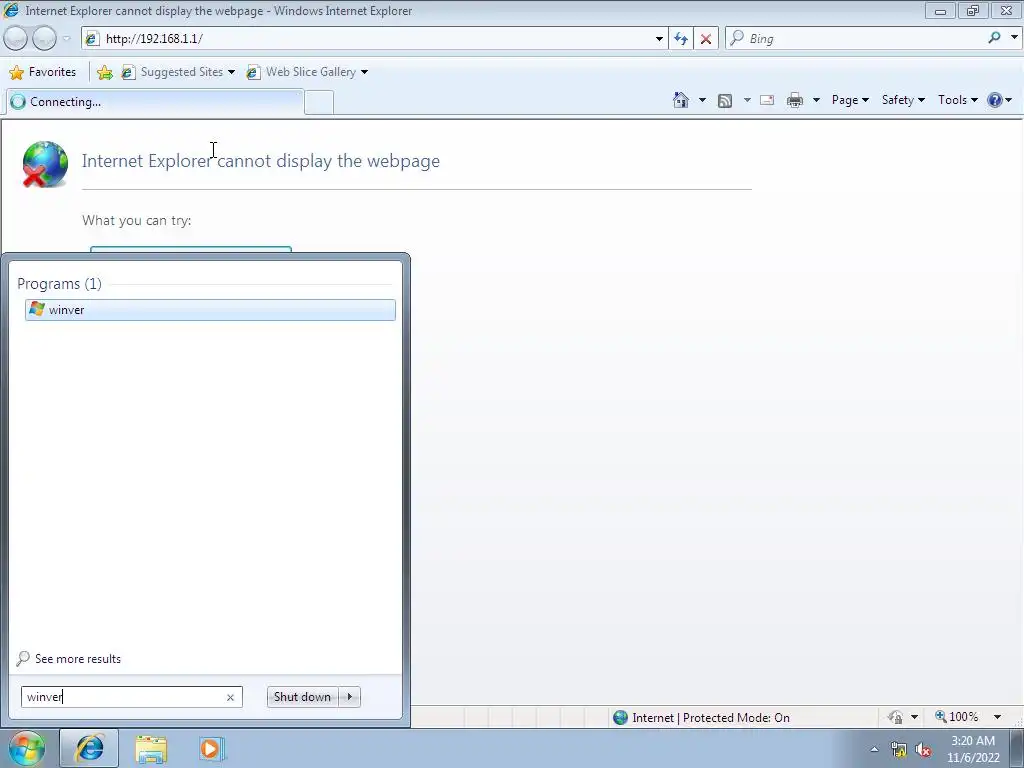Expand the Home button dropdown
The height and width of the screenshot is (768, 1024).
[x=702, y=100]
